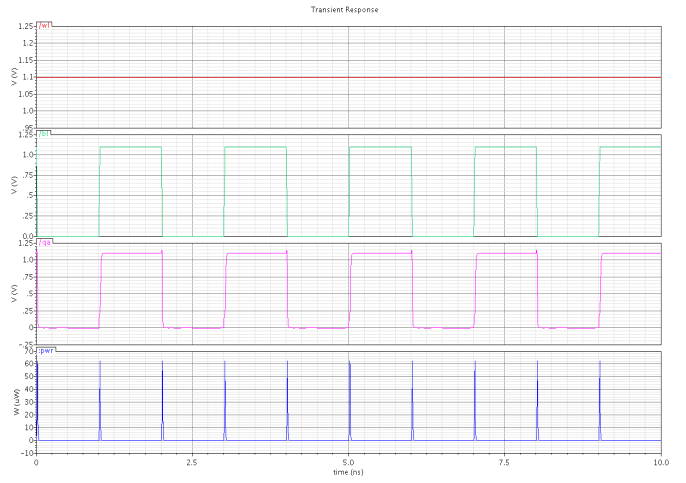686x483 pixels.
Task: Select the /wl signal name label
Action: tap(45, 23)
